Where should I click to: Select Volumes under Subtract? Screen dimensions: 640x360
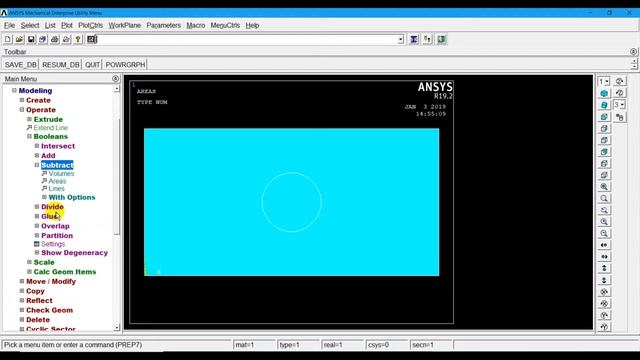tap(61, 173)
